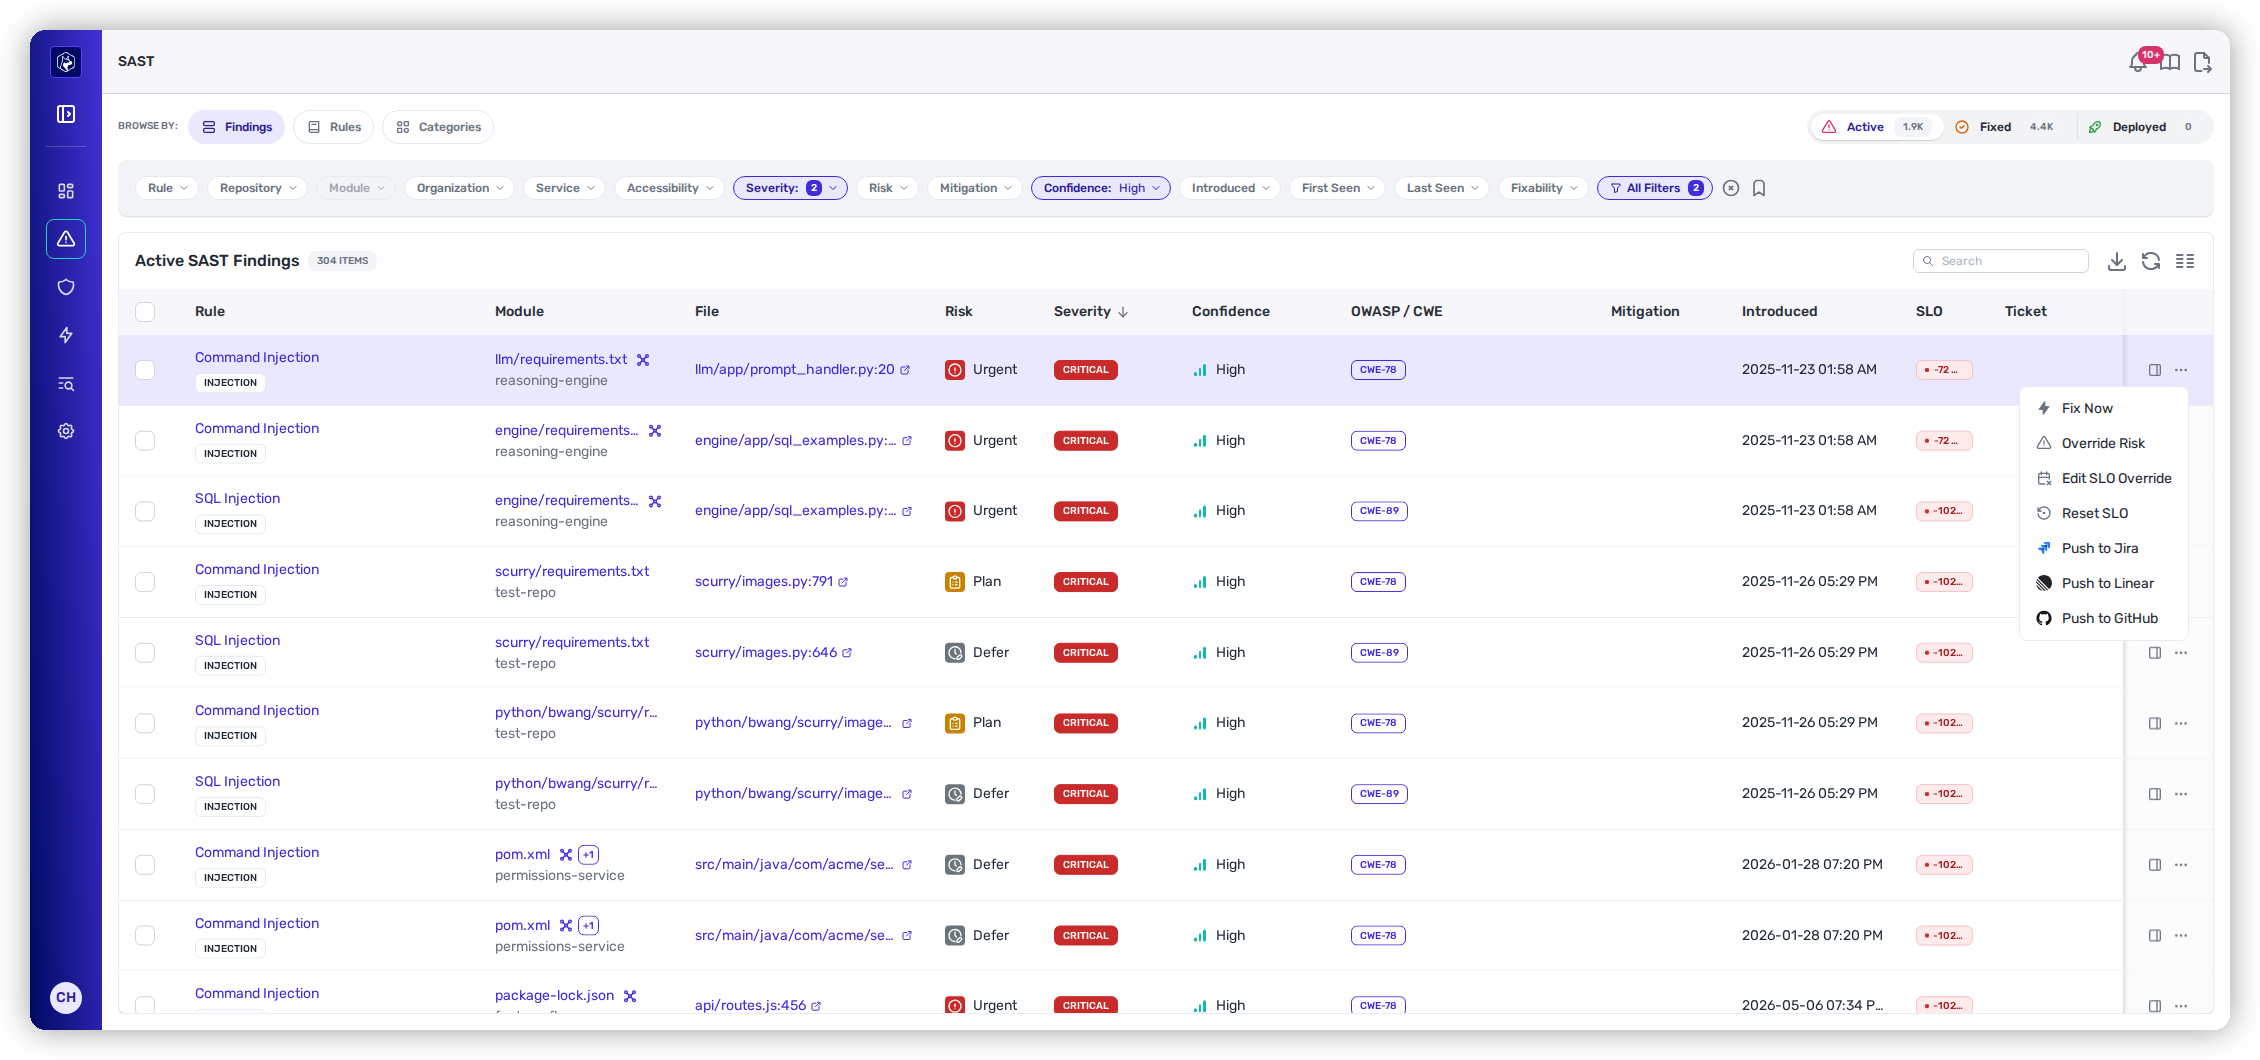The image size is (2260, 1060).
Task: Open the Confidence: High filter dropdown
Action: 1100,188
